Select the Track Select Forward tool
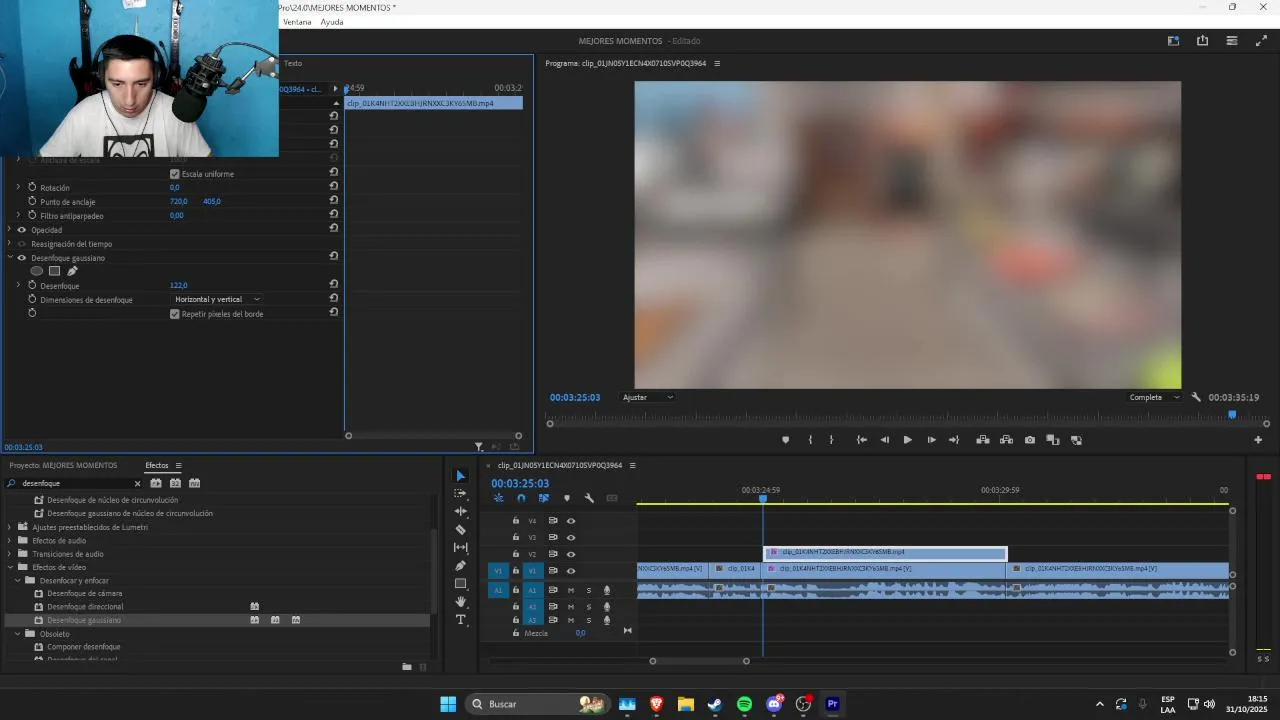1280x720 pixels. pyautogui.click(x=460, y=494)
